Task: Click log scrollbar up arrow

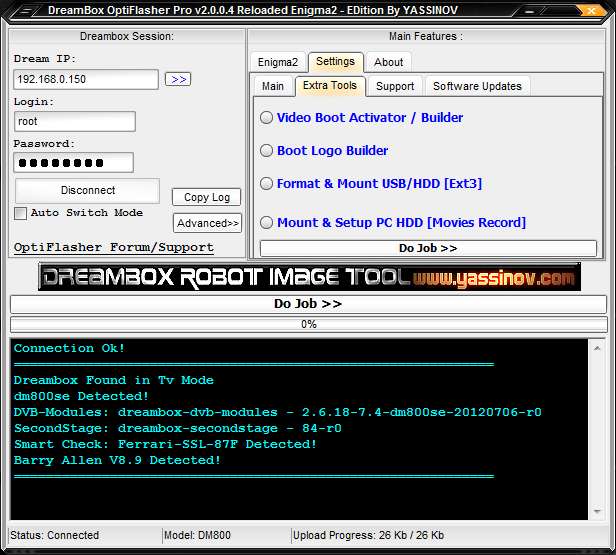Action: pos(597,348)
